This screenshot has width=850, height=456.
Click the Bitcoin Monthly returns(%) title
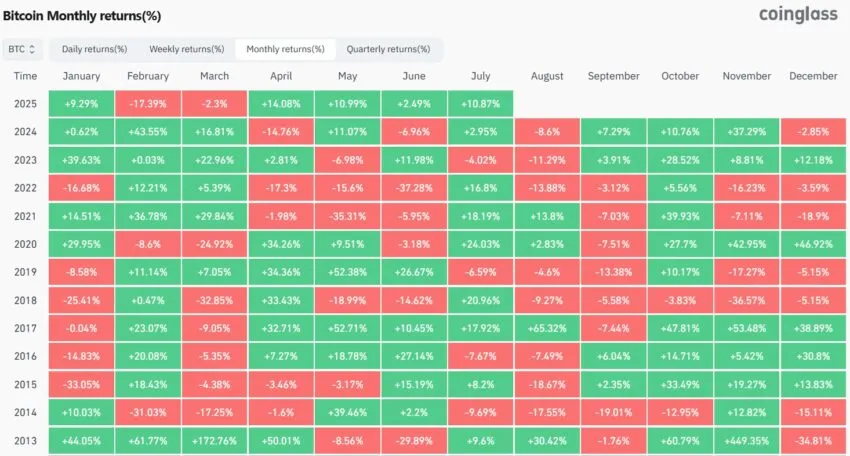coord(82,16)
